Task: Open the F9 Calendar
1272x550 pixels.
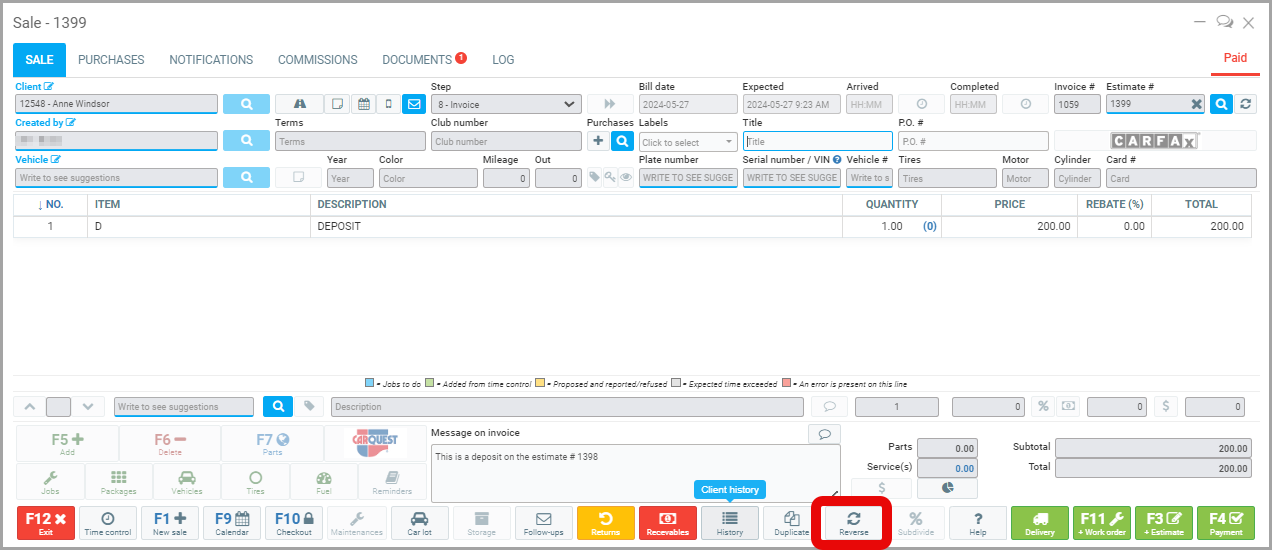Action: click(232, 523)
